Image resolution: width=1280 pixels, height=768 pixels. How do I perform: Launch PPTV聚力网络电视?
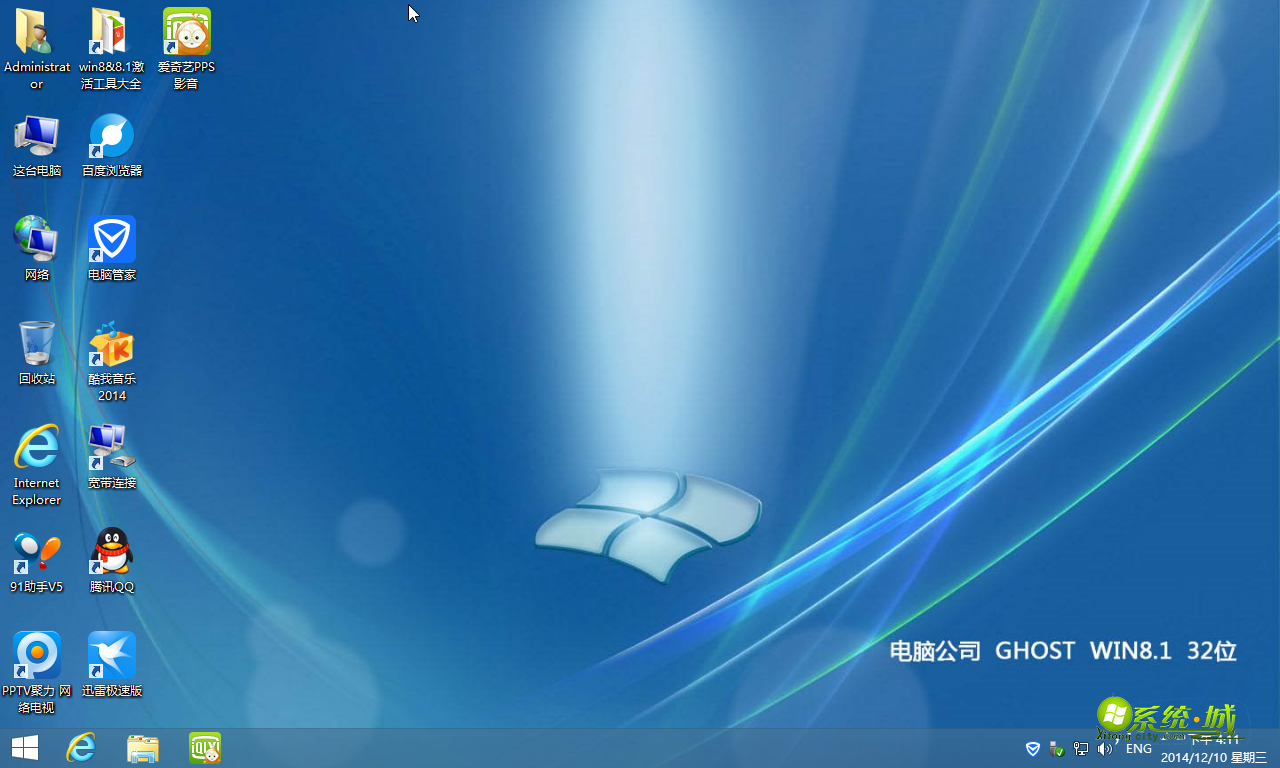pos(36,655)
